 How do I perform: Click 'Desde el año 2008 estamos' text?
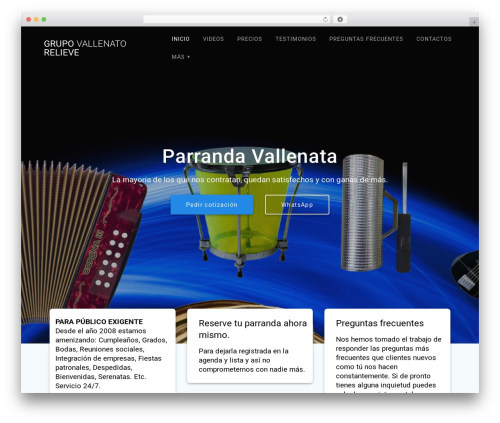point(101,331)
